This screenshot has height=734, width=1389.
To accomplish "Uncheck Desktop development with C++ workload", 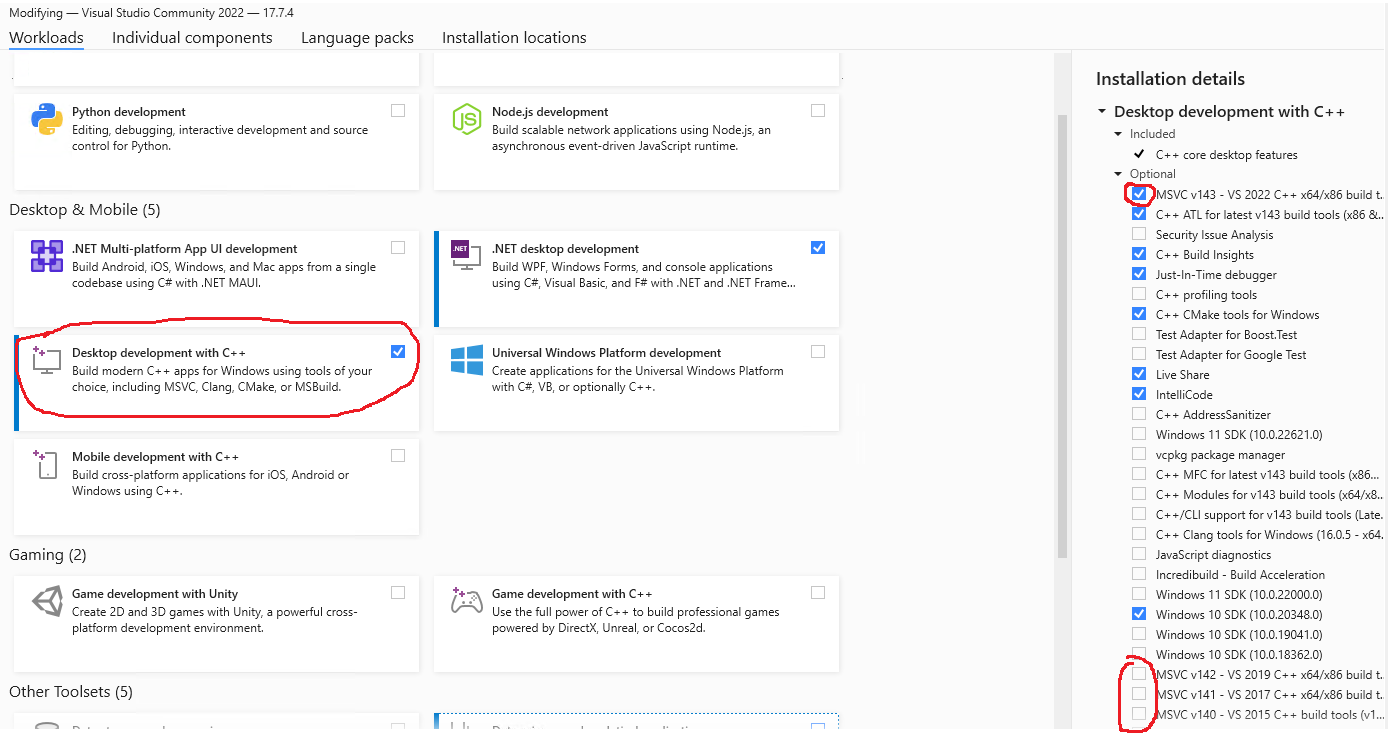I will pyautogui.click(x=398, y=352).
